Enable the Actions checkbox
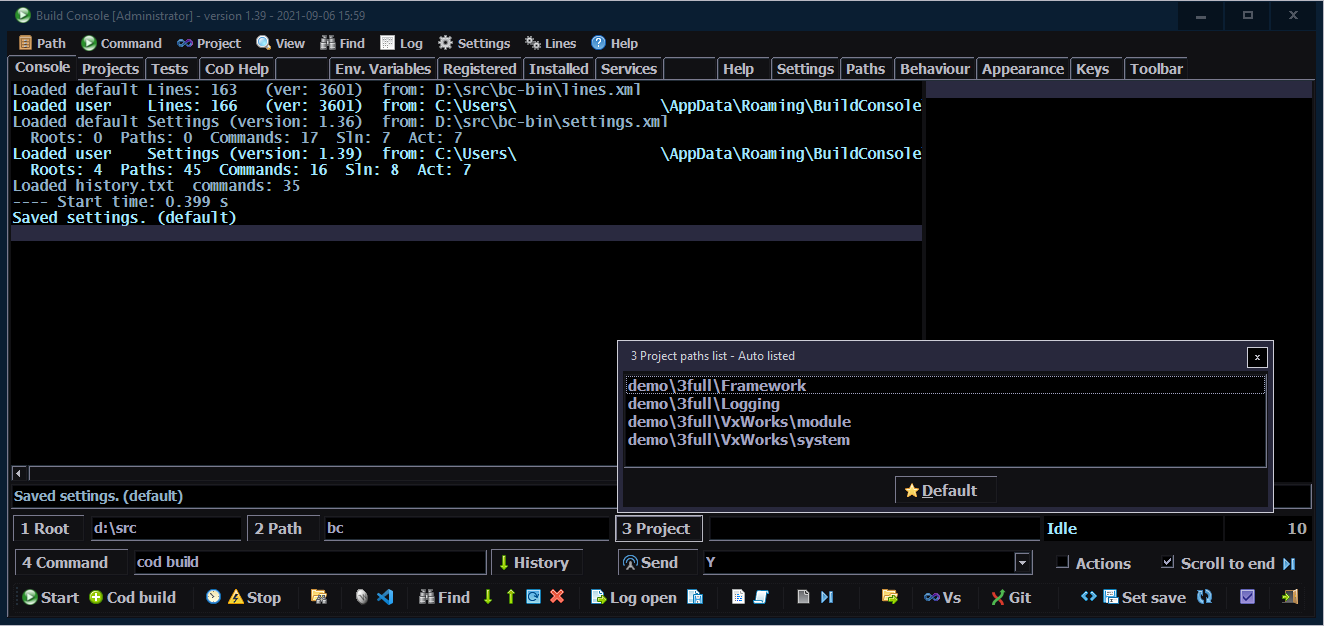This screenshot has width=1324, height=626. click(x=1063, y=563)
